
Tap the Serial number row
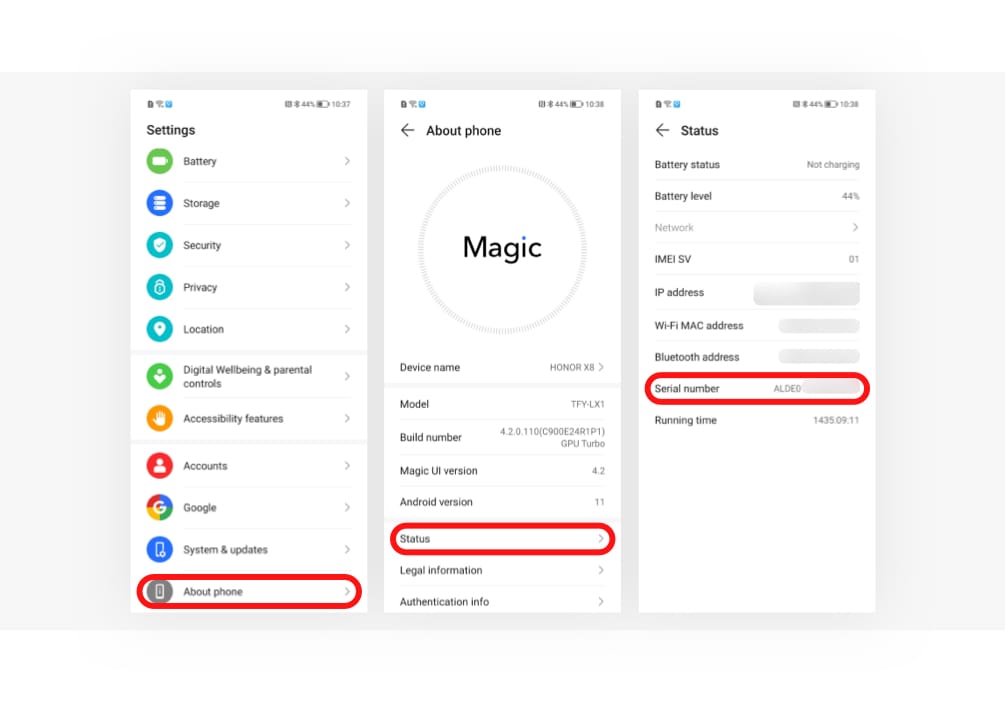(756, 389)
